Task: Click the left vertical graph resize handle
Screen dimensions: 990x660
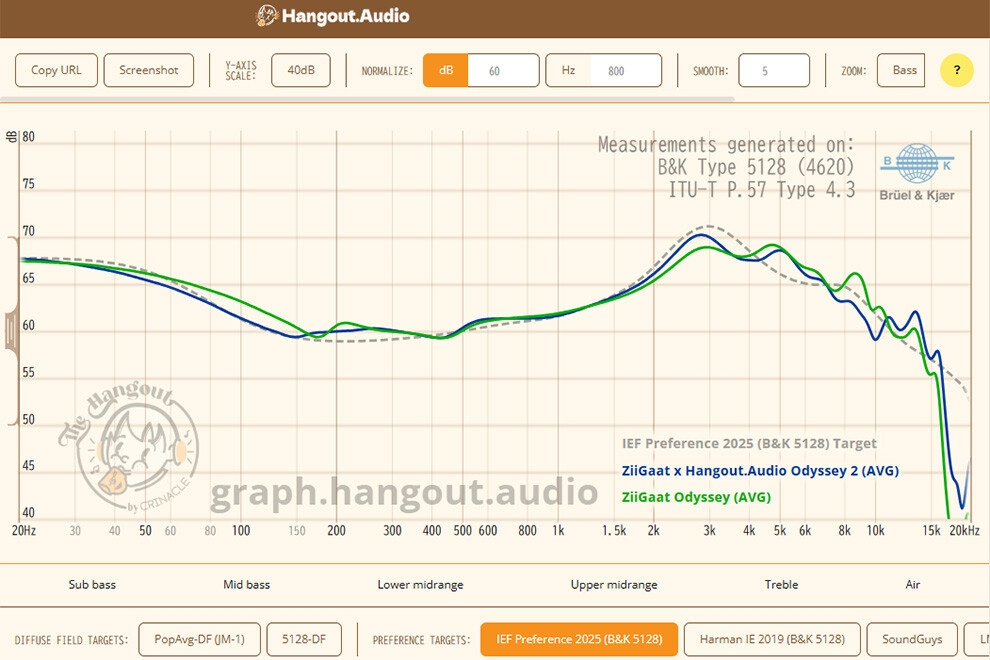Action: tap(11, 330)
